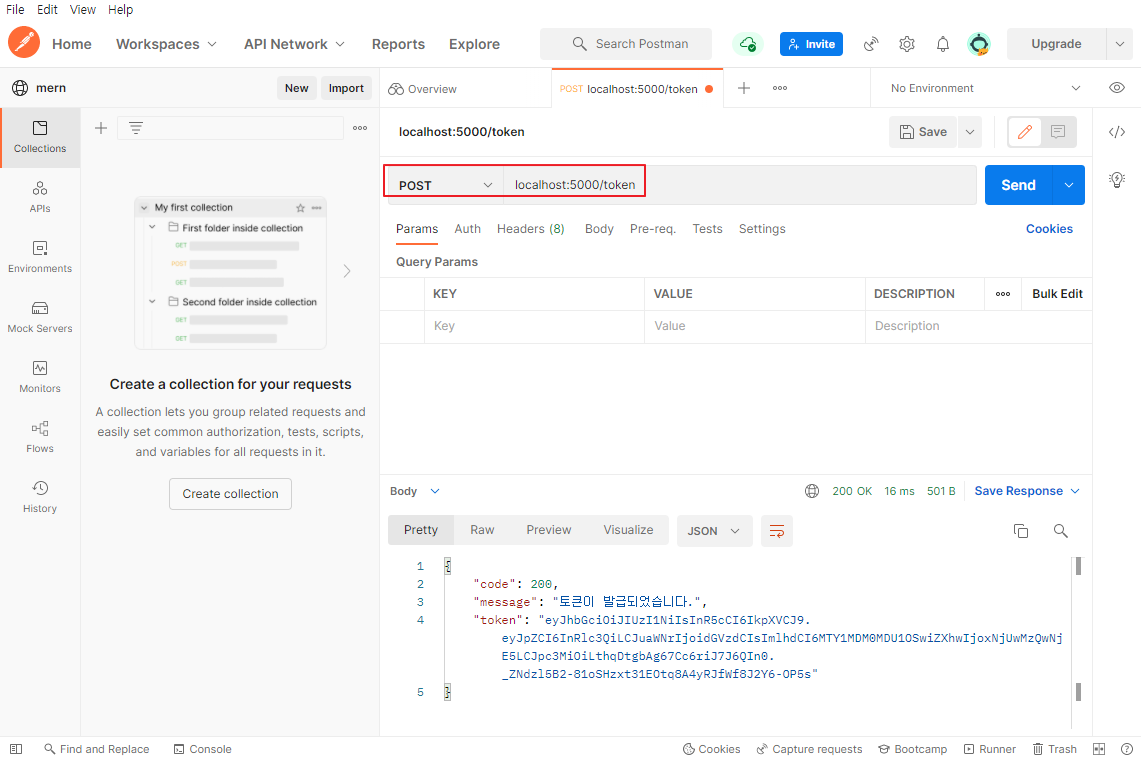Open the code snippet panel icon
This screenshot has height=761, width=1141.
pos(1117,132)
